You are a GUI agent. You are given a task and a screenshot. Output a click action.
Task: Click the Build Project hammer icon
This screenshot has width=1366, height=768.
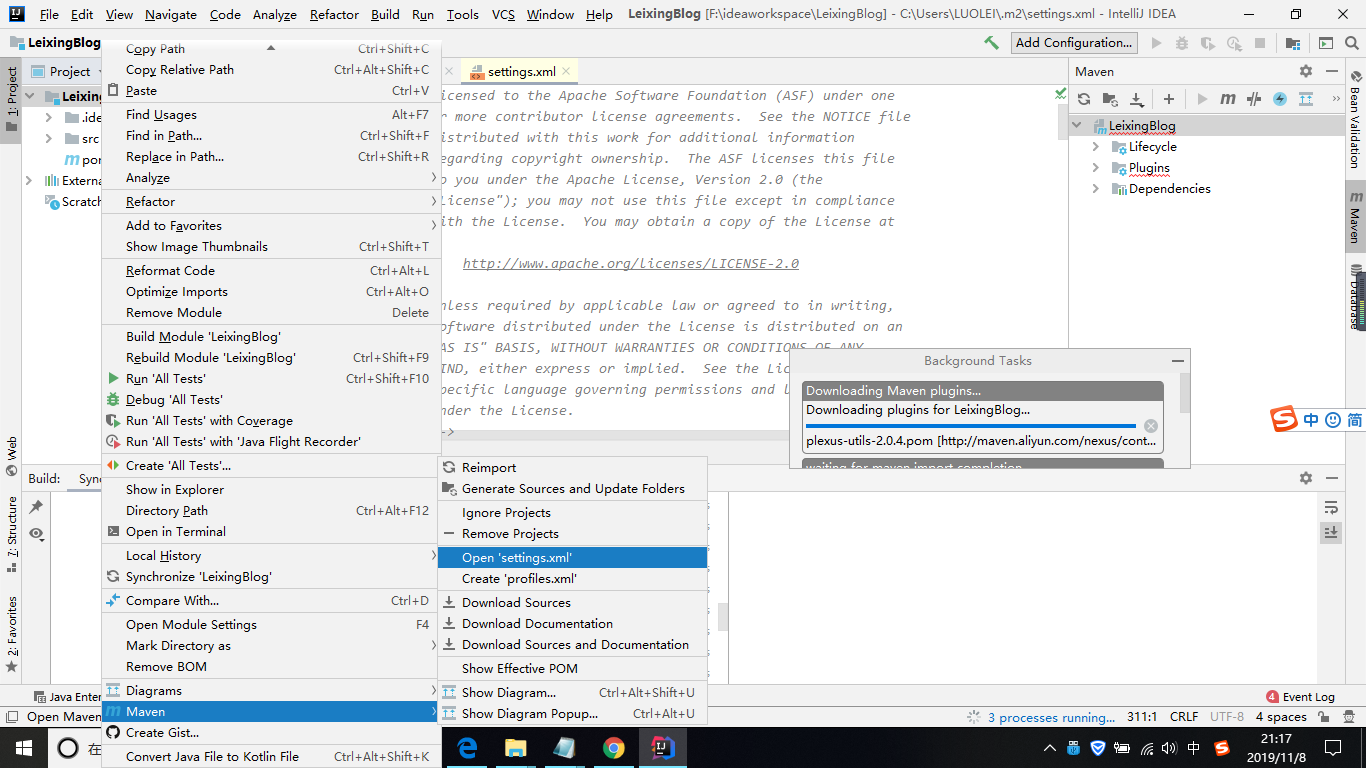point(991,43)
